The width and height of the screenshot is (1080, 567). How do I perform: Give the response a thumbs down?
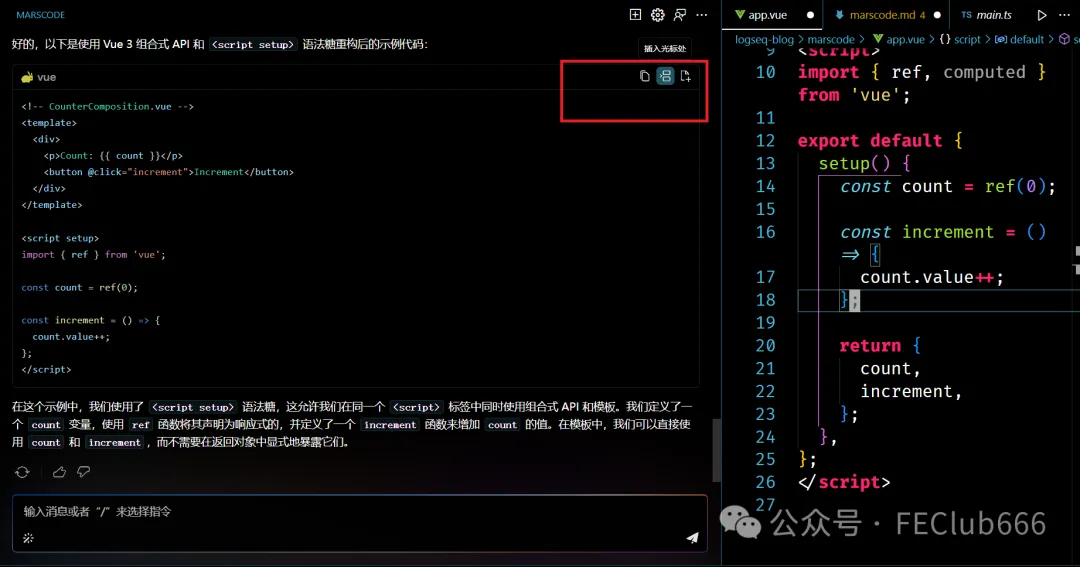coord(83,472)
